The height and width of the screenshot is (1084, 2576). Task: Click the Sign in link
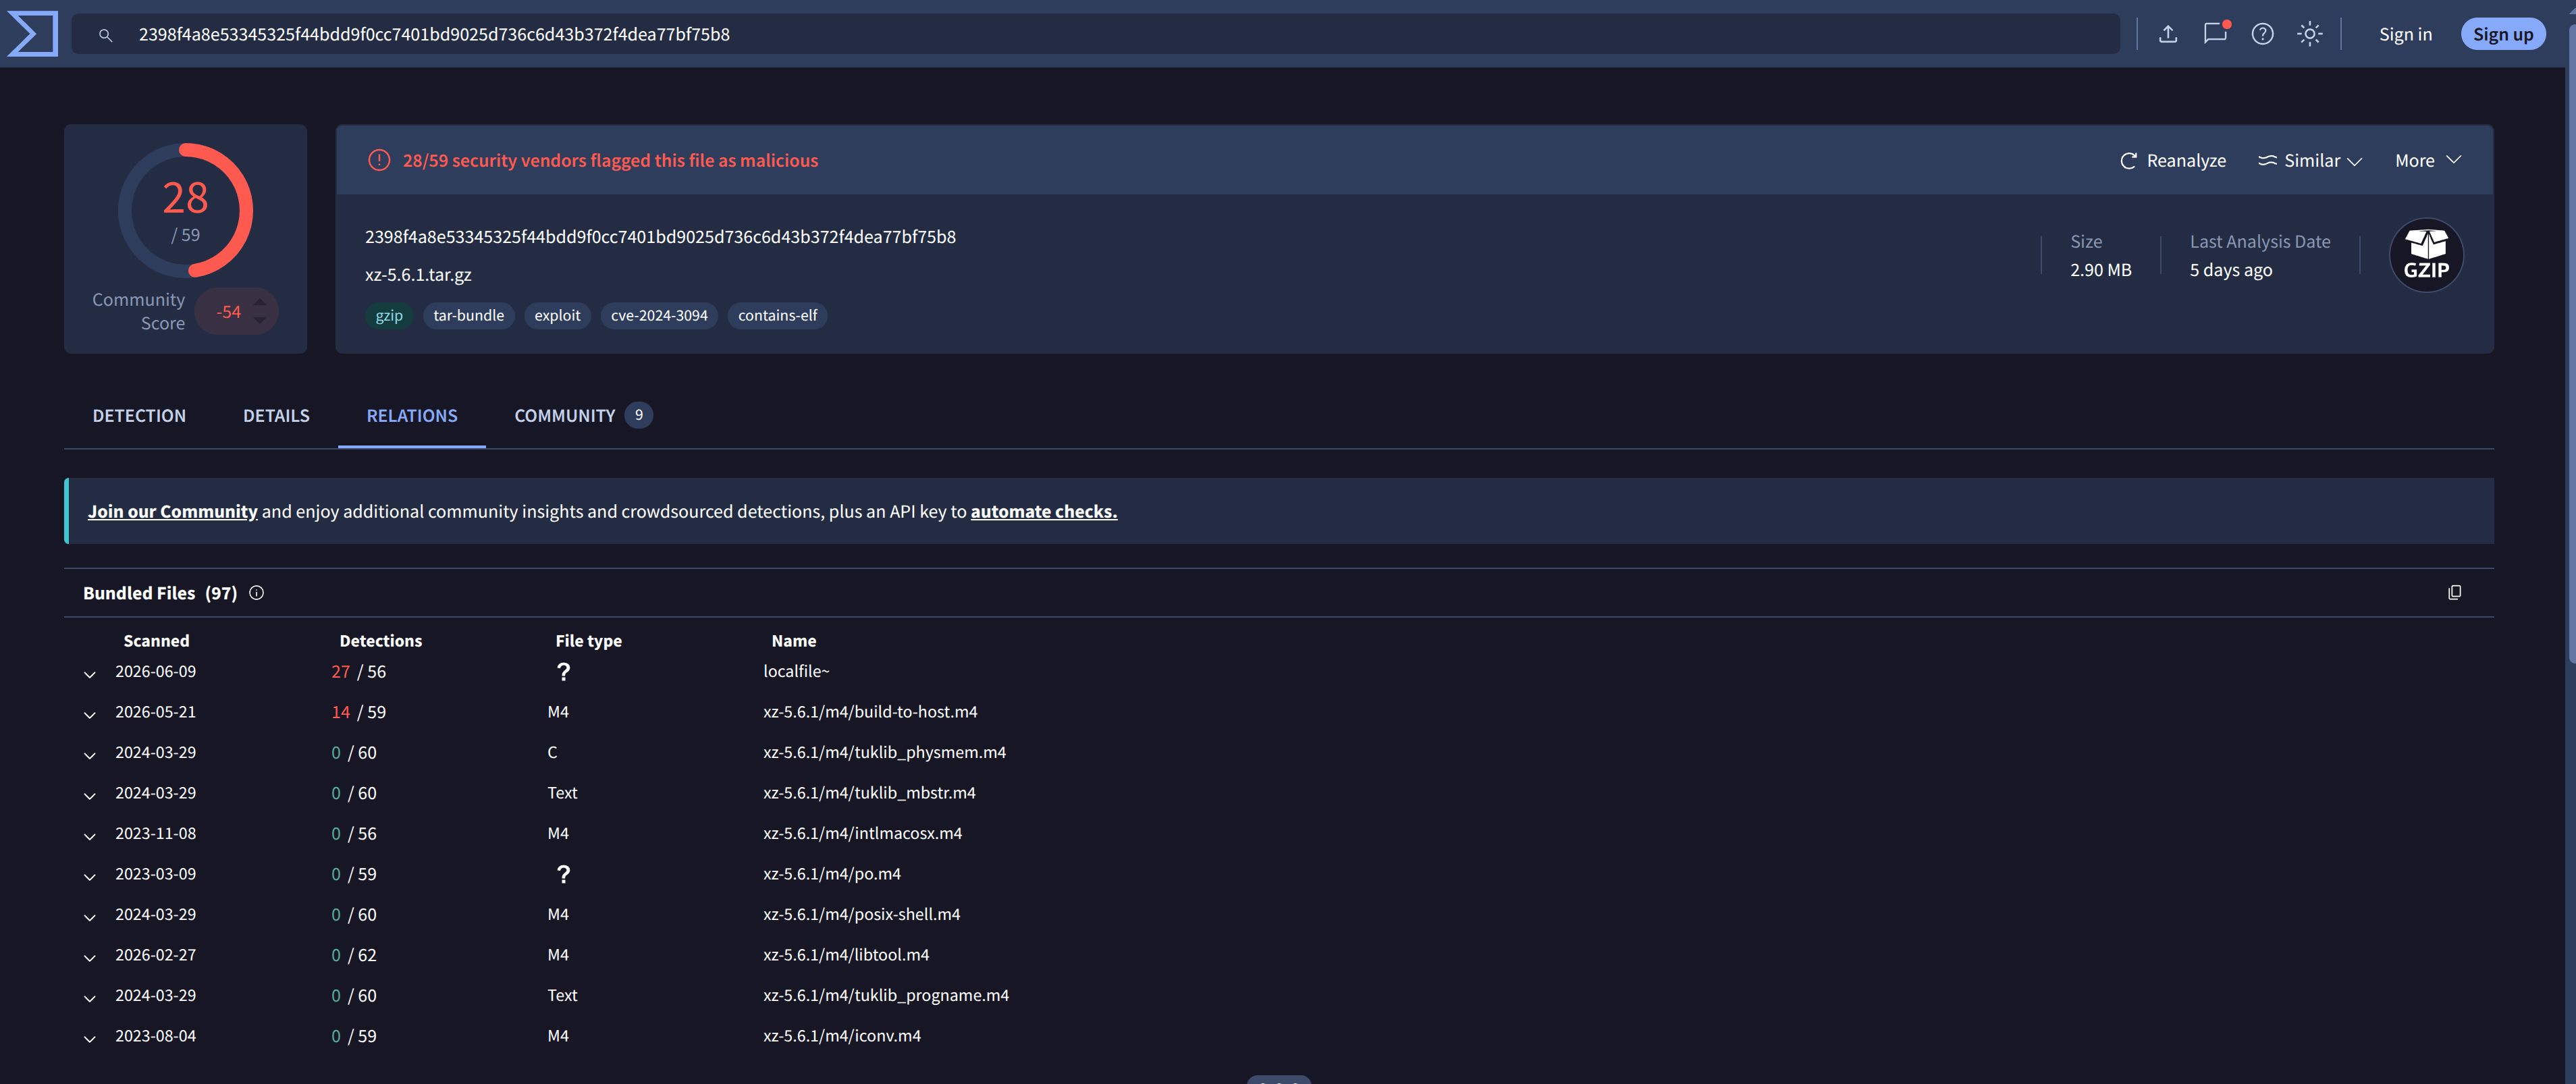click(2405, 34)
